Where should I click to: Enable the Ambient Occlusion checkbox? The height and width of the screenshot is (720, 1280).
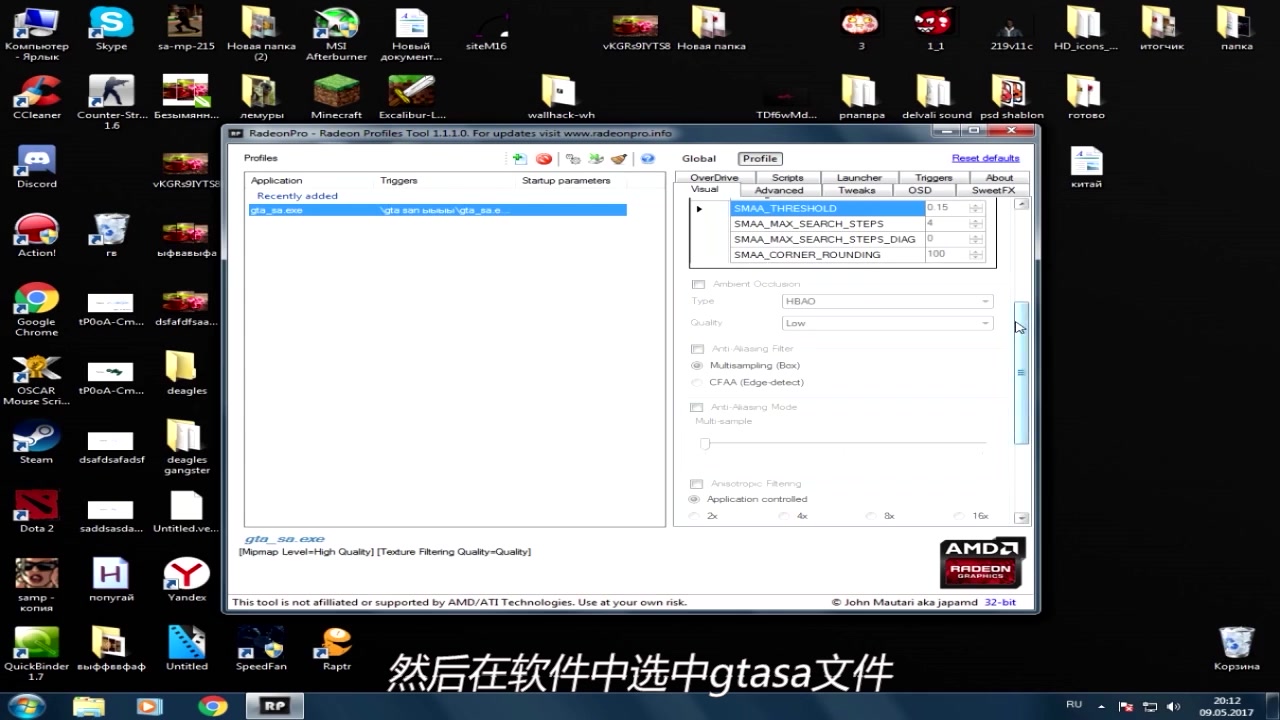pos(698,284)
